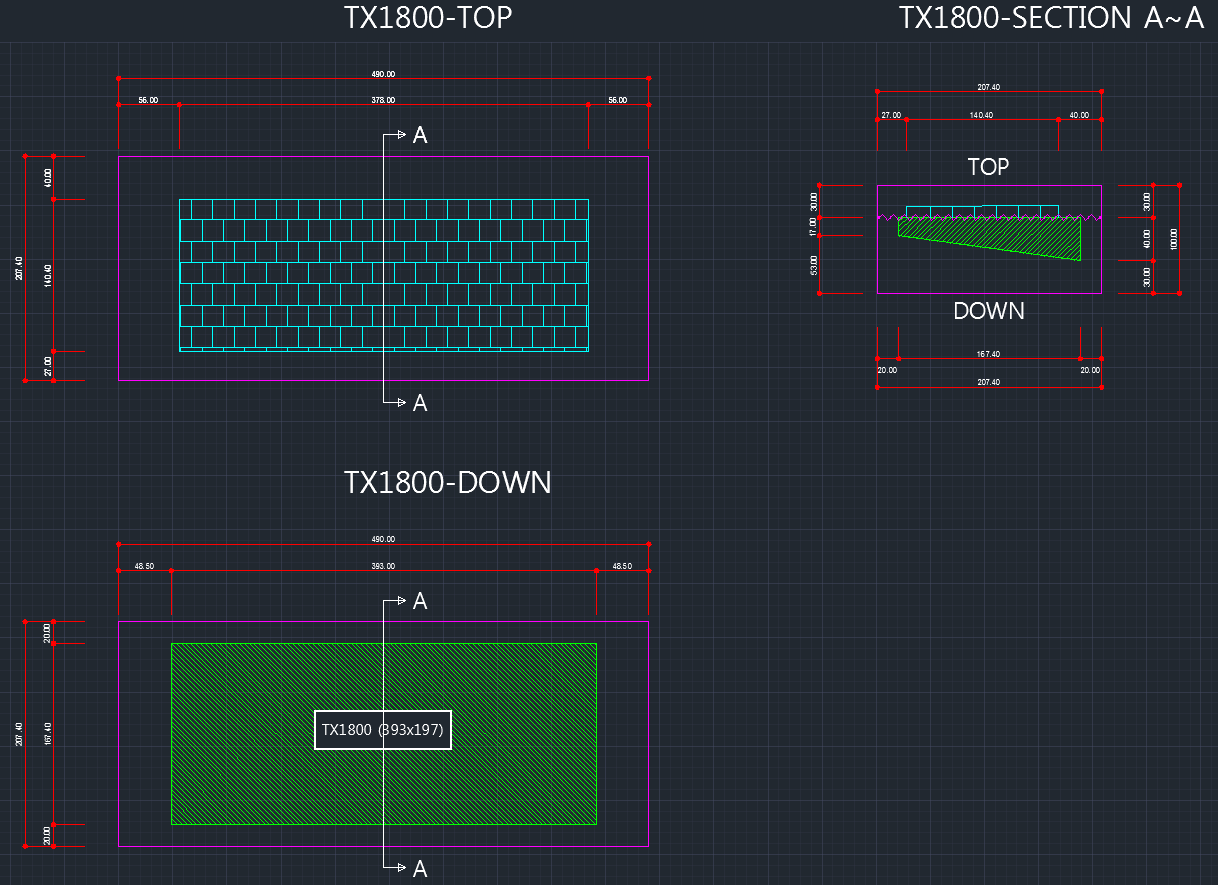This screenshot has height=885, width=1218.
Task: Select the 100.00 vertical dimension in section view
Action: (1174, 239)
